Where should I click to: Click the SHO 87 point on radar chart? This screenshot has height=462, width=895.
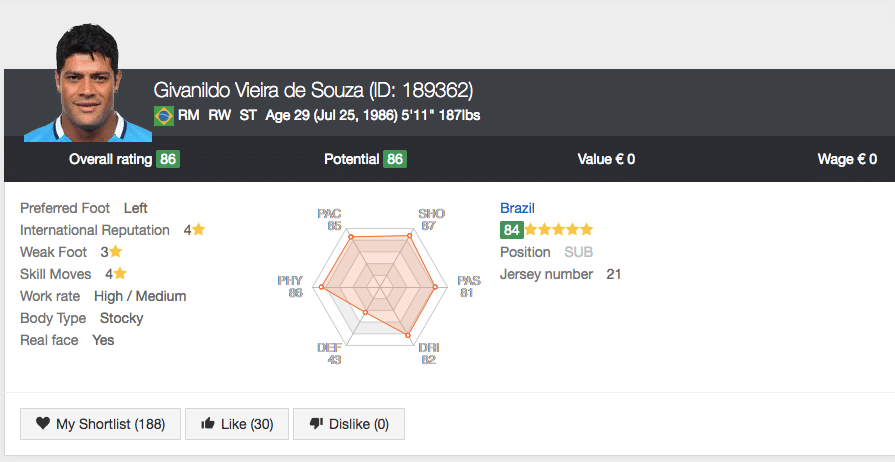[x=409, y=236]
